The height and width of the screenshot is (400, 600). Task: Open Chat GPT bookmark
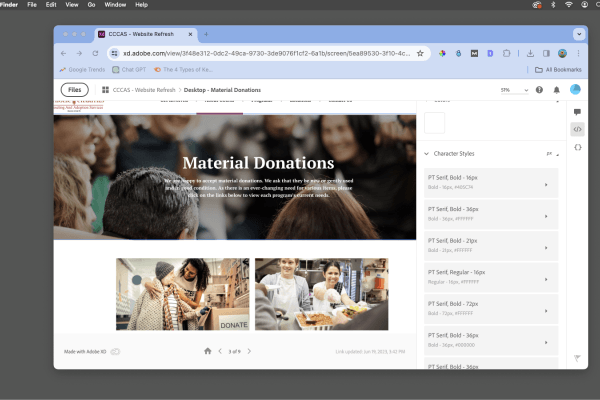click(129, 70)
